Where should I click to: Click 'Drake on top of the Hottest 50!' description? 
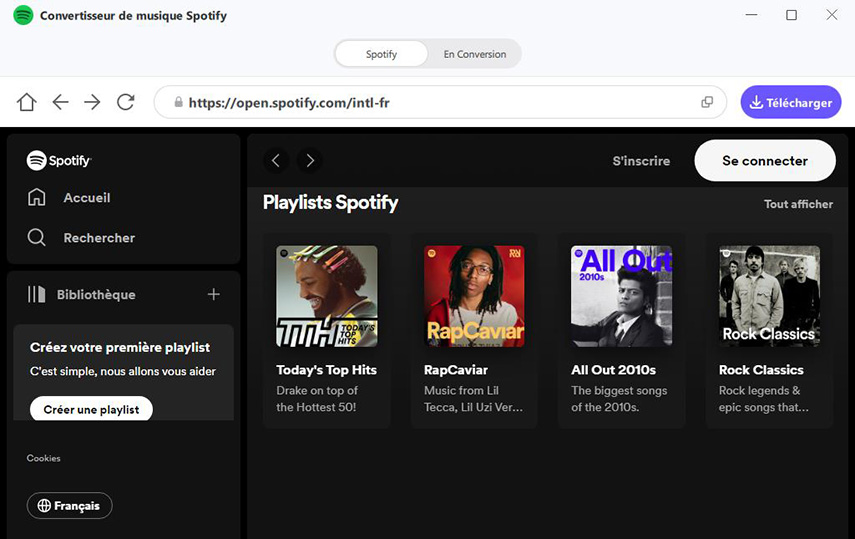(x=317, y=399)
